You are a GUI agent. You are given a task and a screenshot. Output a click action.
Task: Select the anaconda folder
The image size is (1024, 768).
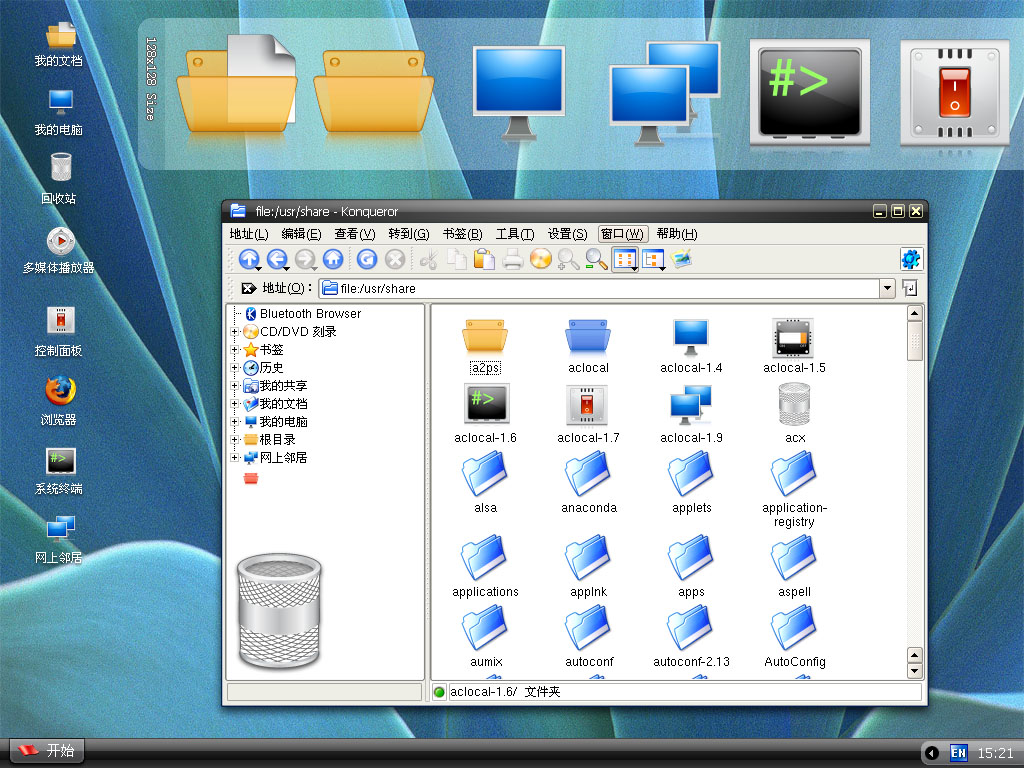(x=588, y=481)
